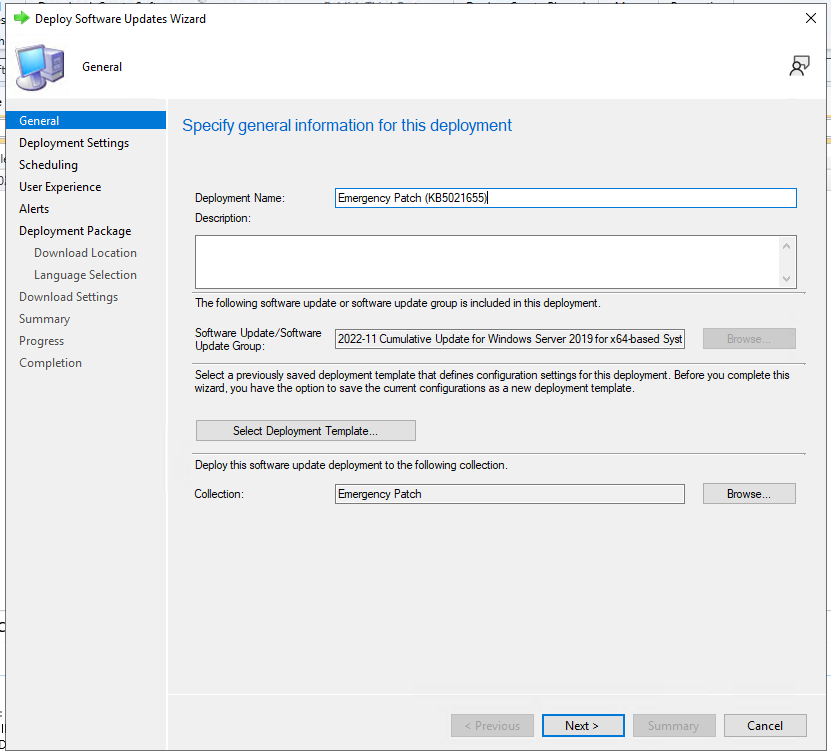Open the Deployment Settings step
This screenshot has width=831, height=755.
pyautogui.click(x=74, y=143)
